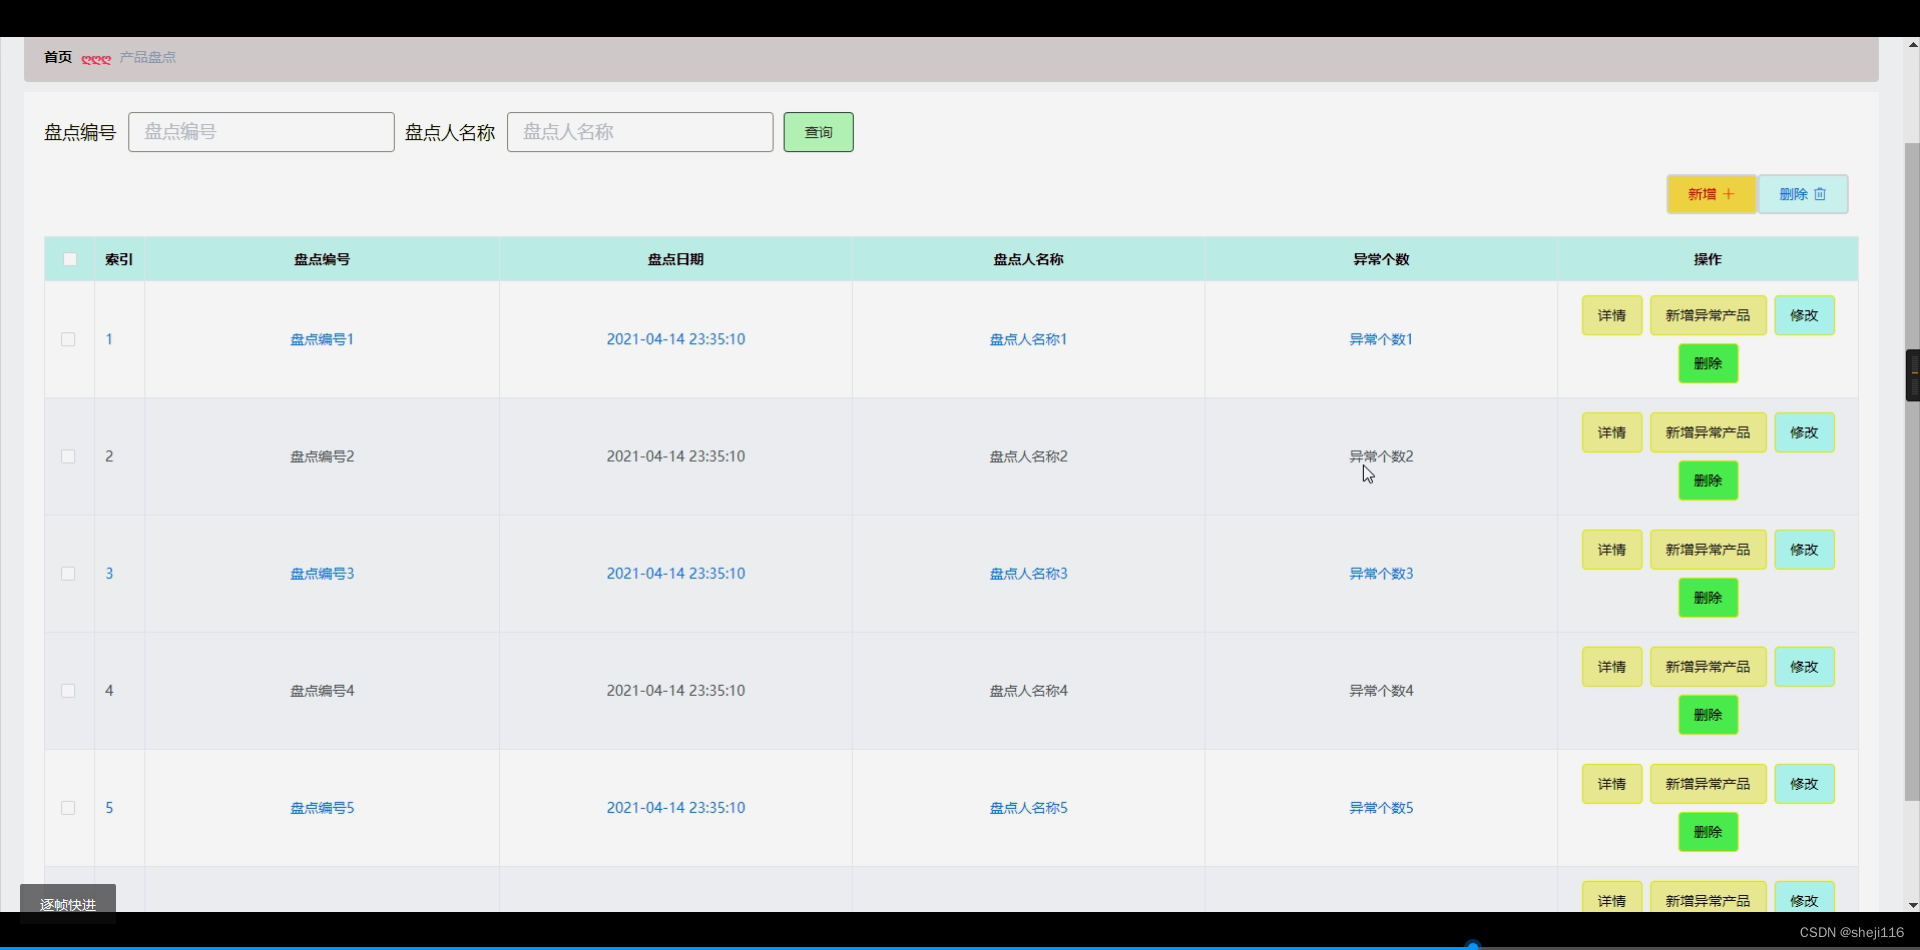Open the 盘点人名称3 link

[1027, 573]
